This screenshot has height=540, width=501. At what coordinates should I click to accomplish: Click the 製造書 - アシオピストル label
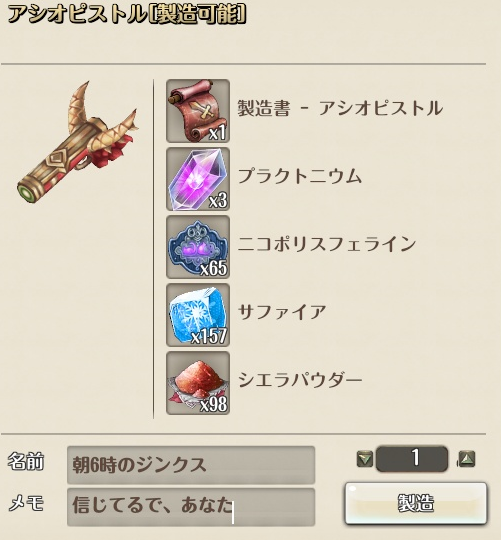coord(340,108)
